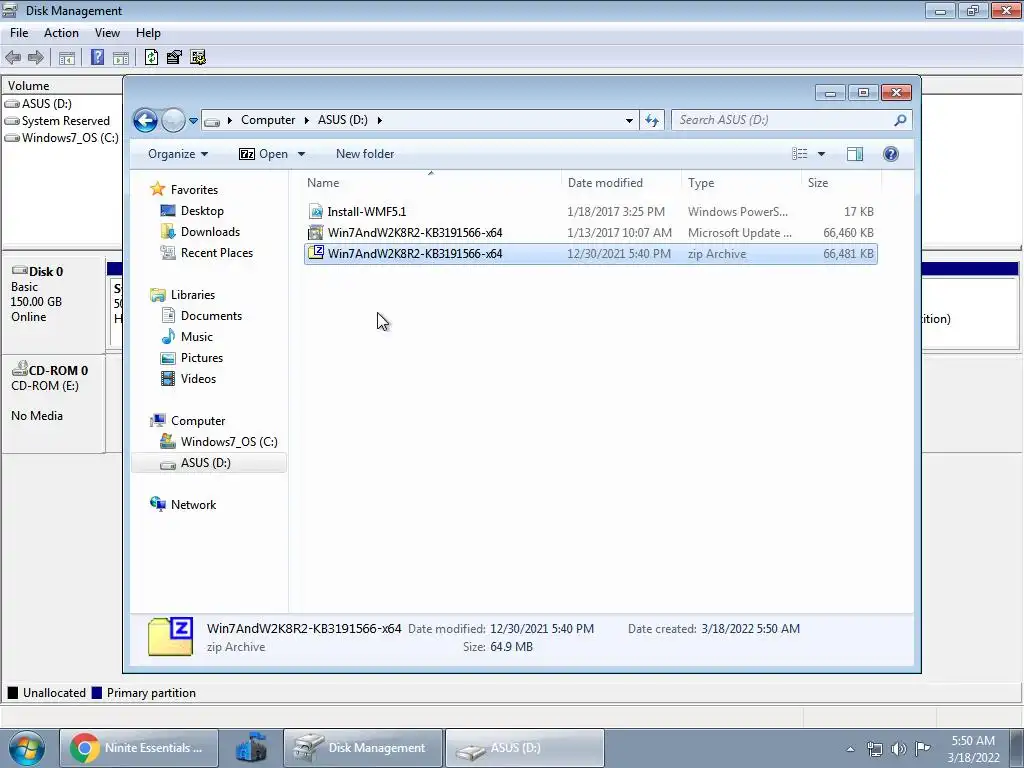The image size is (1024, 768).
Task: Open Desktop in Favorites
Action: click(x=202, y=211)
